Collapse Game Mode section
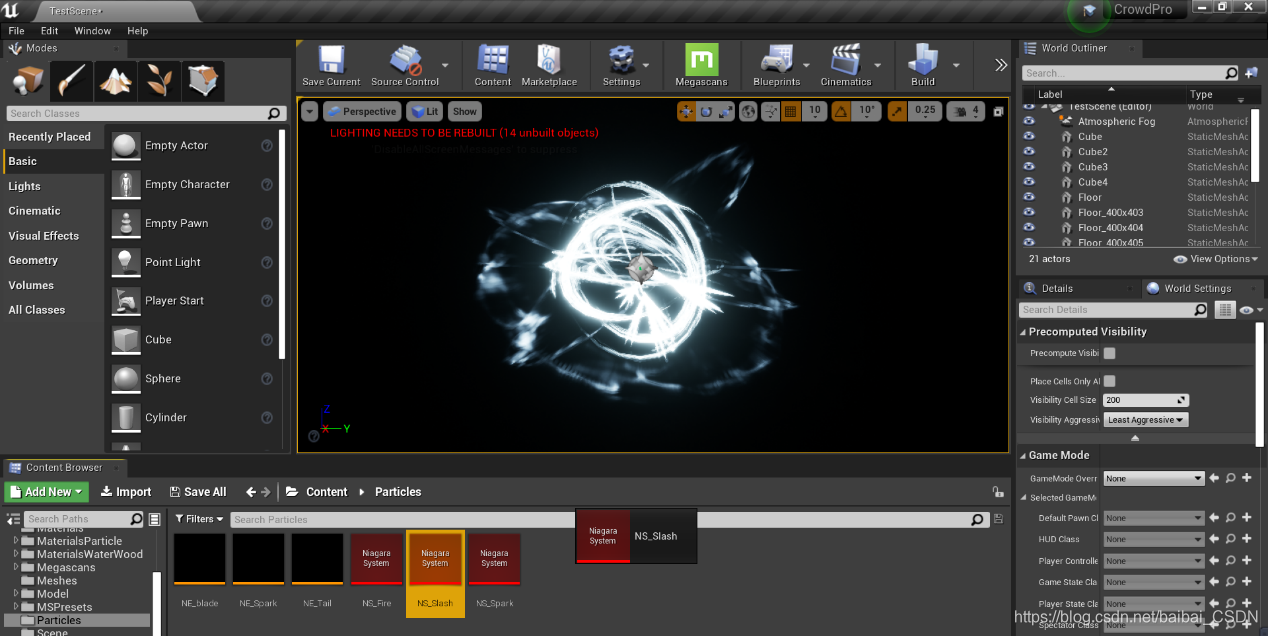This screenshot has height=636, width=1268. click(1023, 456)
